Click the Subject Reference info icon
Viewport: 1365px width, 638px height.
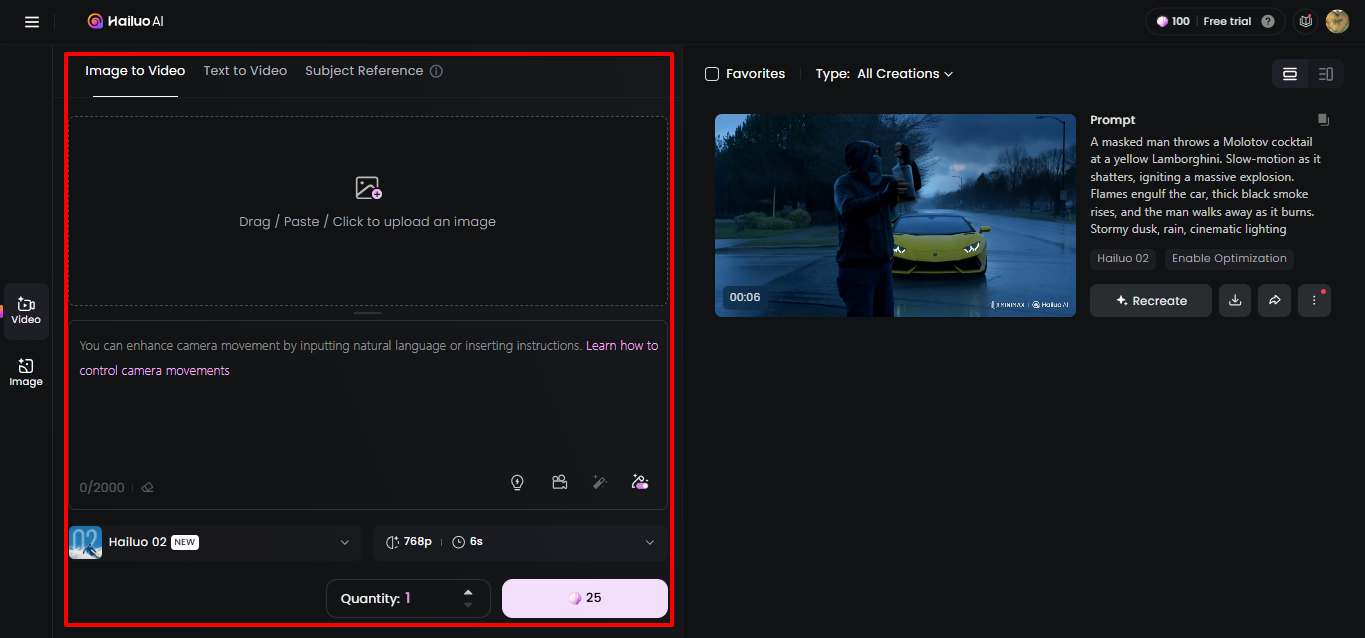(x=436, y=71)
